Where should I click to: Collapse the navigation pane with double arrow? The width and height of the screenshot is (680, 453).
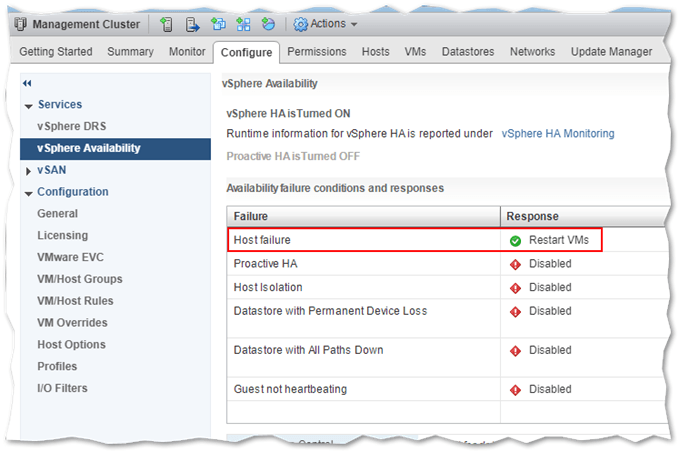pos(27,83)
